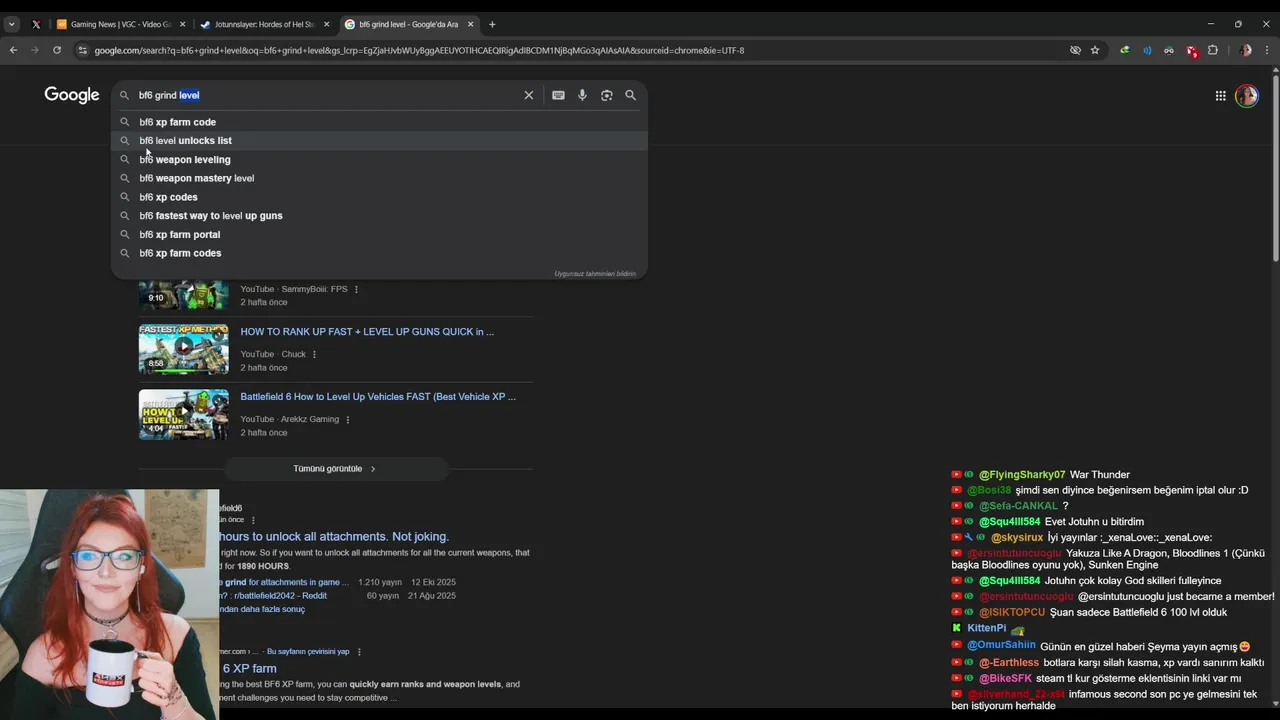Expand 'Tümünü görüntüle' to view all videos
Image resolution: width=1280 pixels, height=720 pixels.
click(335, 469)
